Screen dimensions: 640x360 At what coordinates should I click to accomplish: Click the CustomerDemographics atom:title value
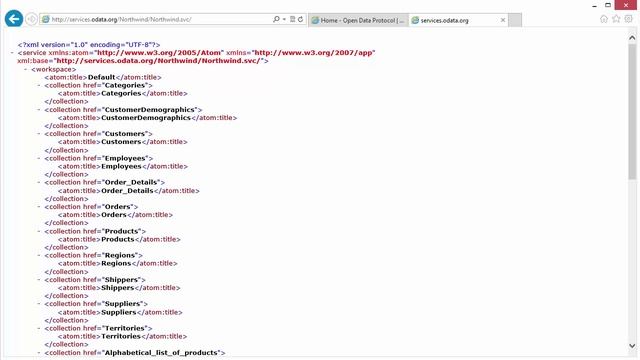tap(146, 118)
